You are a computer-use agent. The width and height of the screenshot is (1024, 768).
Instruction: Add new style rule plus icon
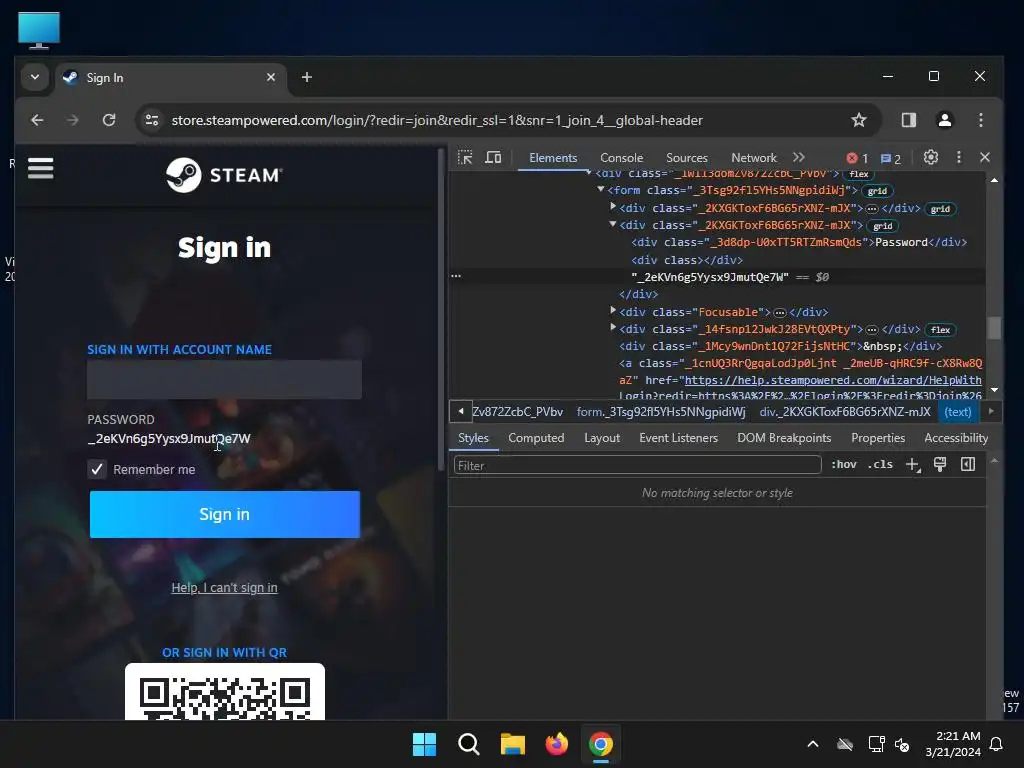(912, 464)
